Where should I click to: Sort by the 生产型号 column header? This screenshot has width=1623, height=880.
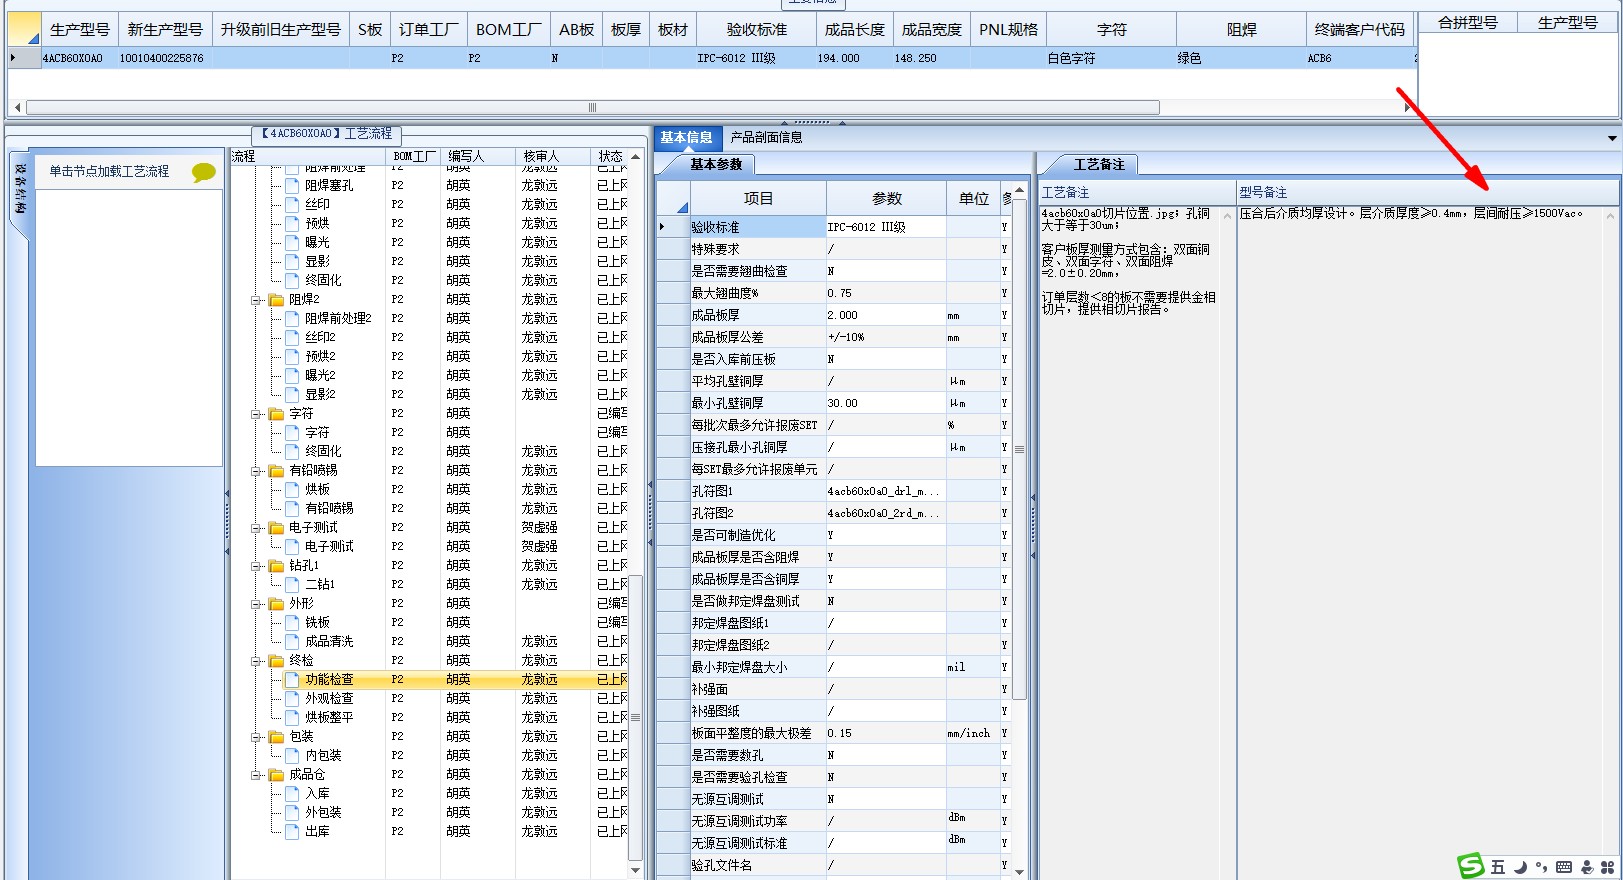79,30
